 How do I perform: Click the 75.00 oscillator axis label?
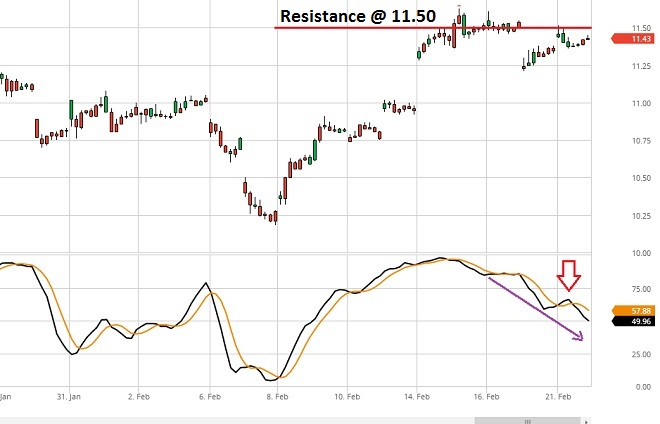[641, 289]
